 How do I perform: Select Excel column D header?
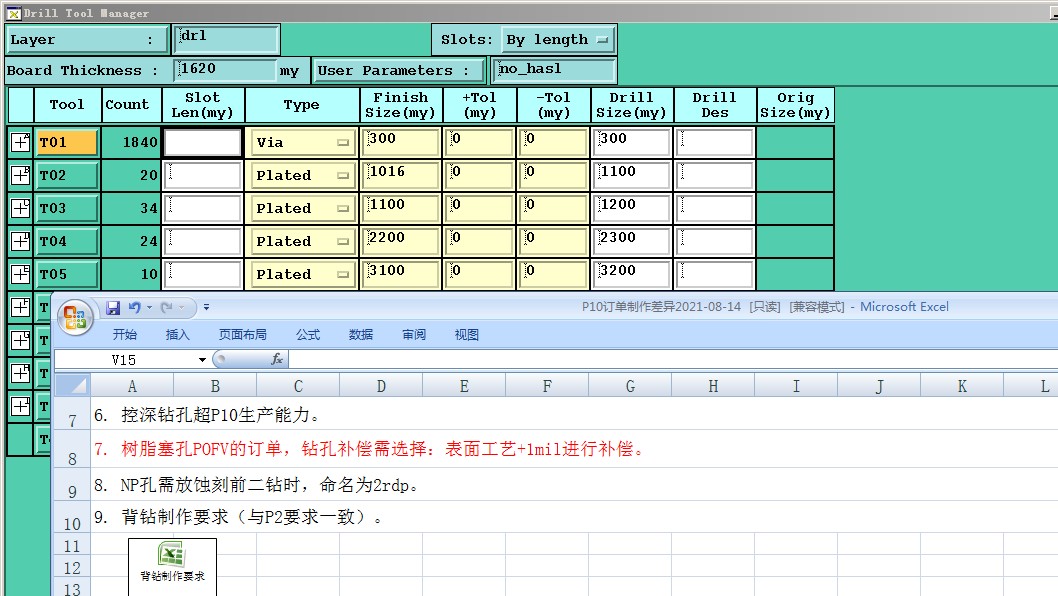click(381, 386)
